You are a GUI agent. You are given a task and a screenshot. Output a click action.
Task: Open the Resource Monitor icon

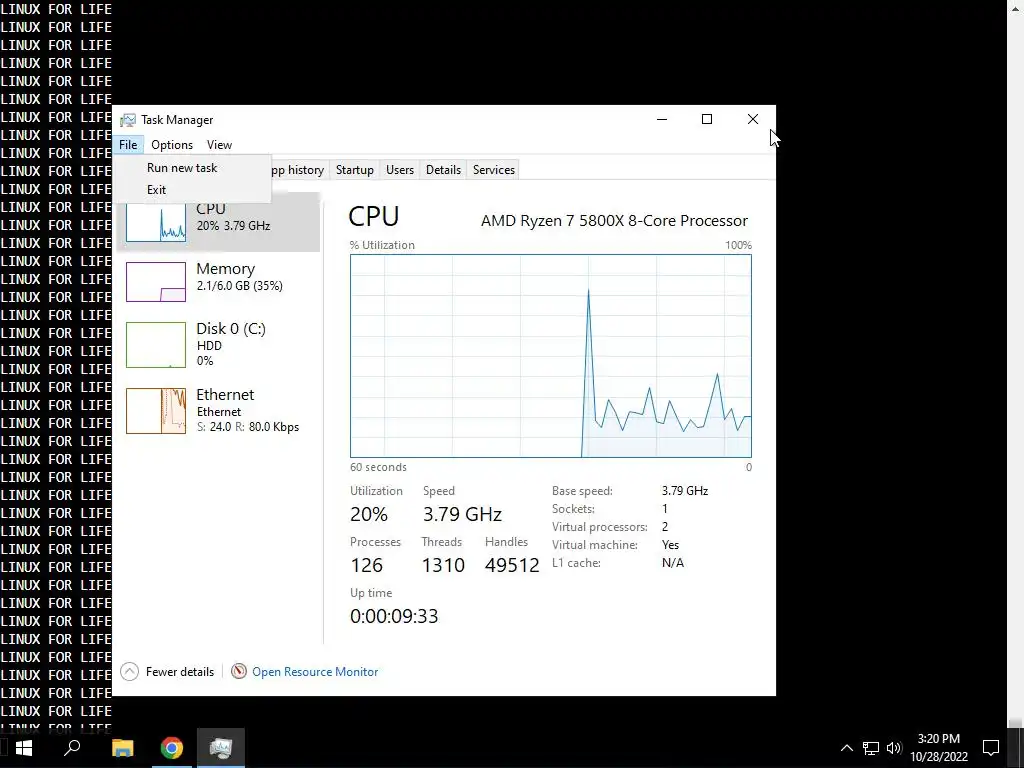[239, 671]
